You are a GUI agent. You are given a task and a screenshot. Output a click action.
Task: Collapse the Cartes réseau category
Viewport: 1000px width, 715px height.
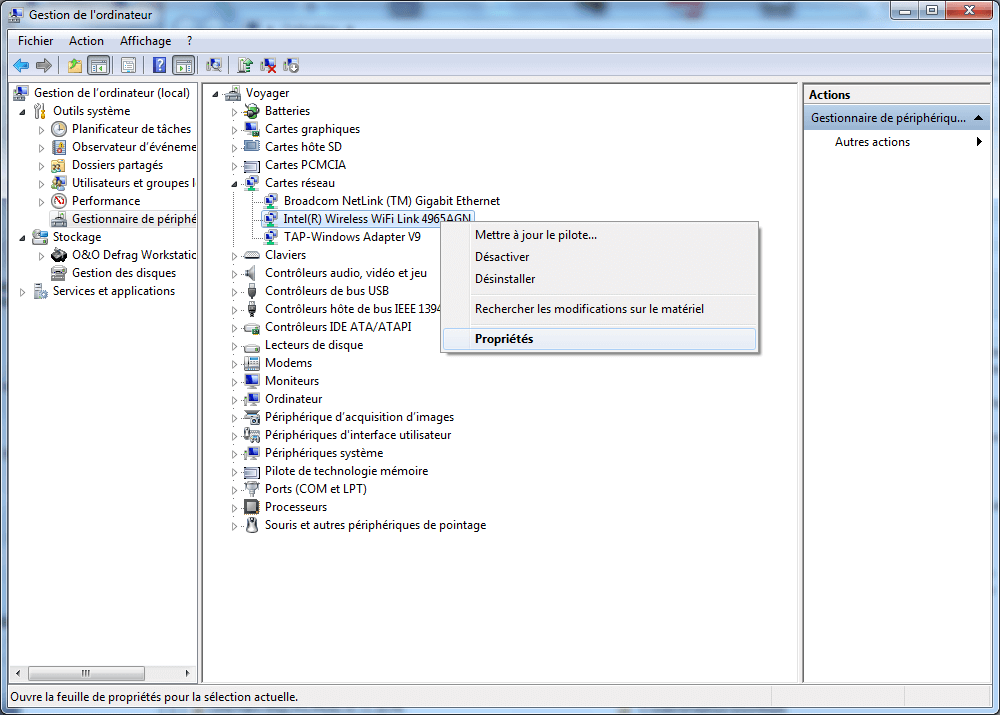(235, 184)
